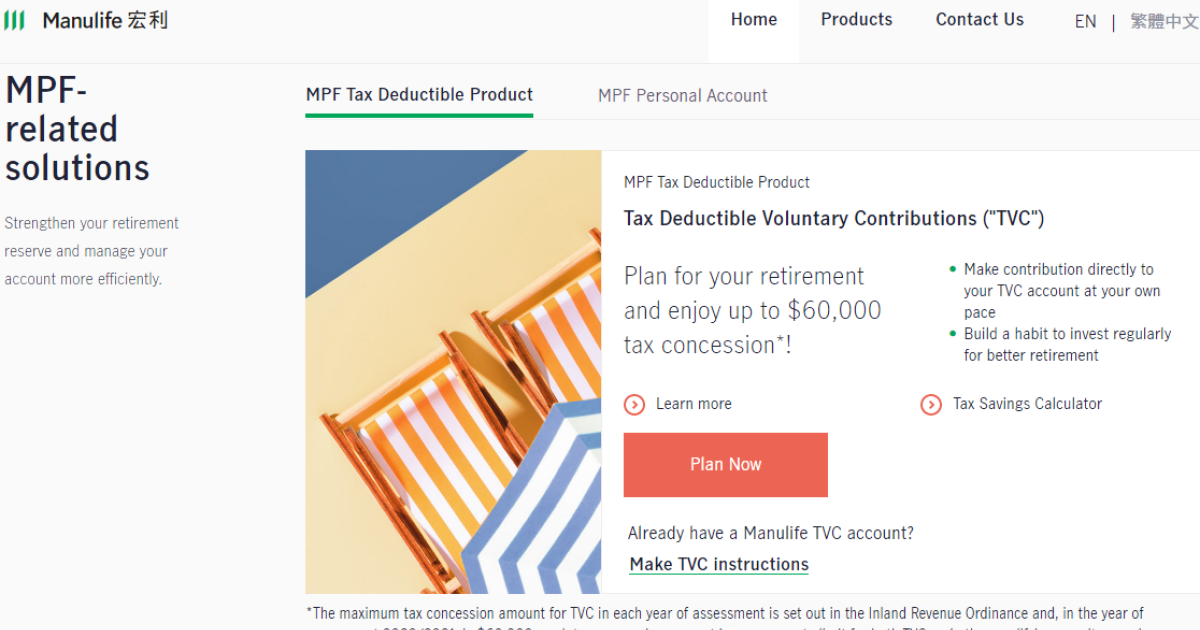1200x630 pixels.
Task: Click the circled arrow icon beside Learn more
Action: pos(634,405)
